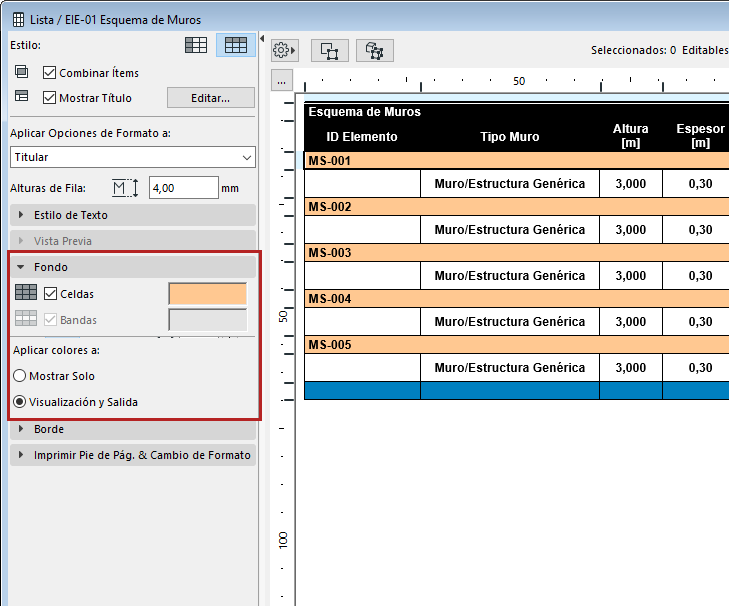729x606 pixels.
Task: Click the ID Elemento column header
Action: click(362, 137)
